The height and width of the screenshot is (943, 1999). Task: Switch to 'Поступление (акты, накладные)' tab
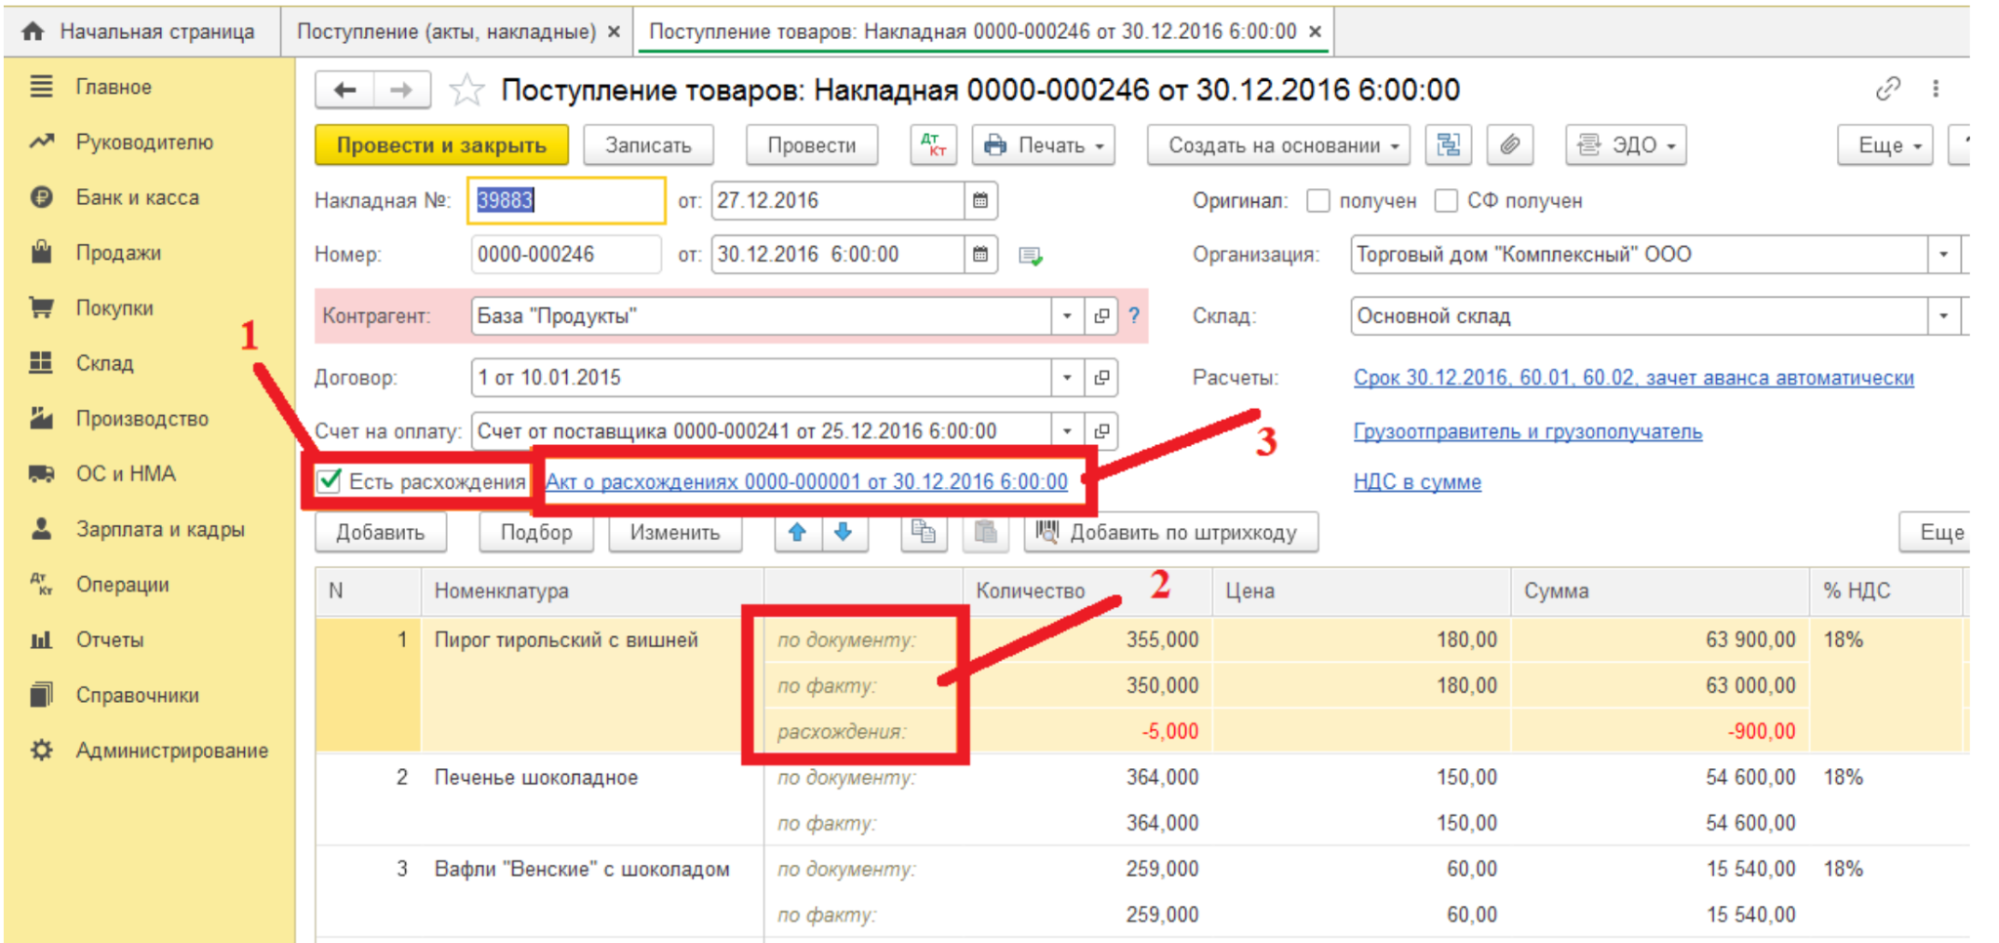click(x=446, y=32)
